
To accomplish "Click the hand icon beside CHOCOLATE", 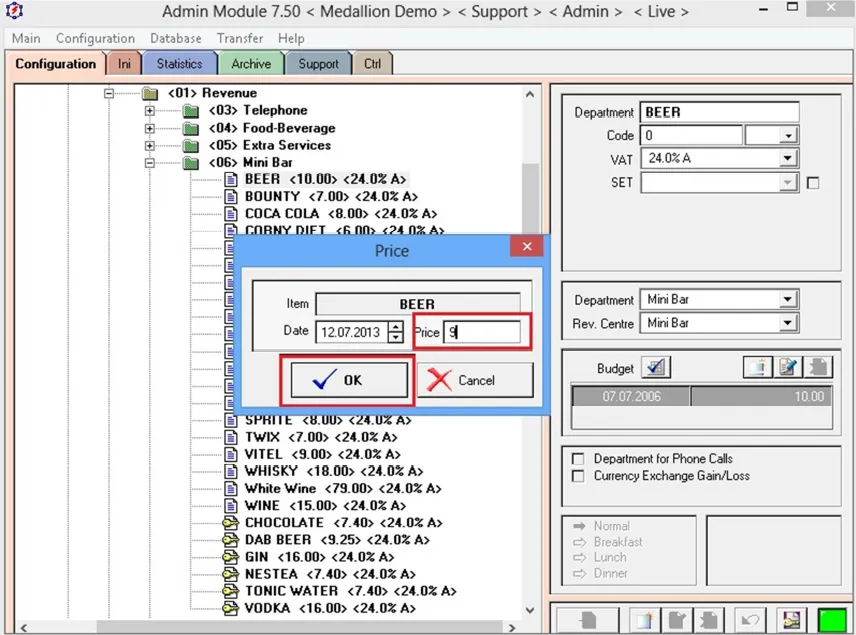I will 231,523.
